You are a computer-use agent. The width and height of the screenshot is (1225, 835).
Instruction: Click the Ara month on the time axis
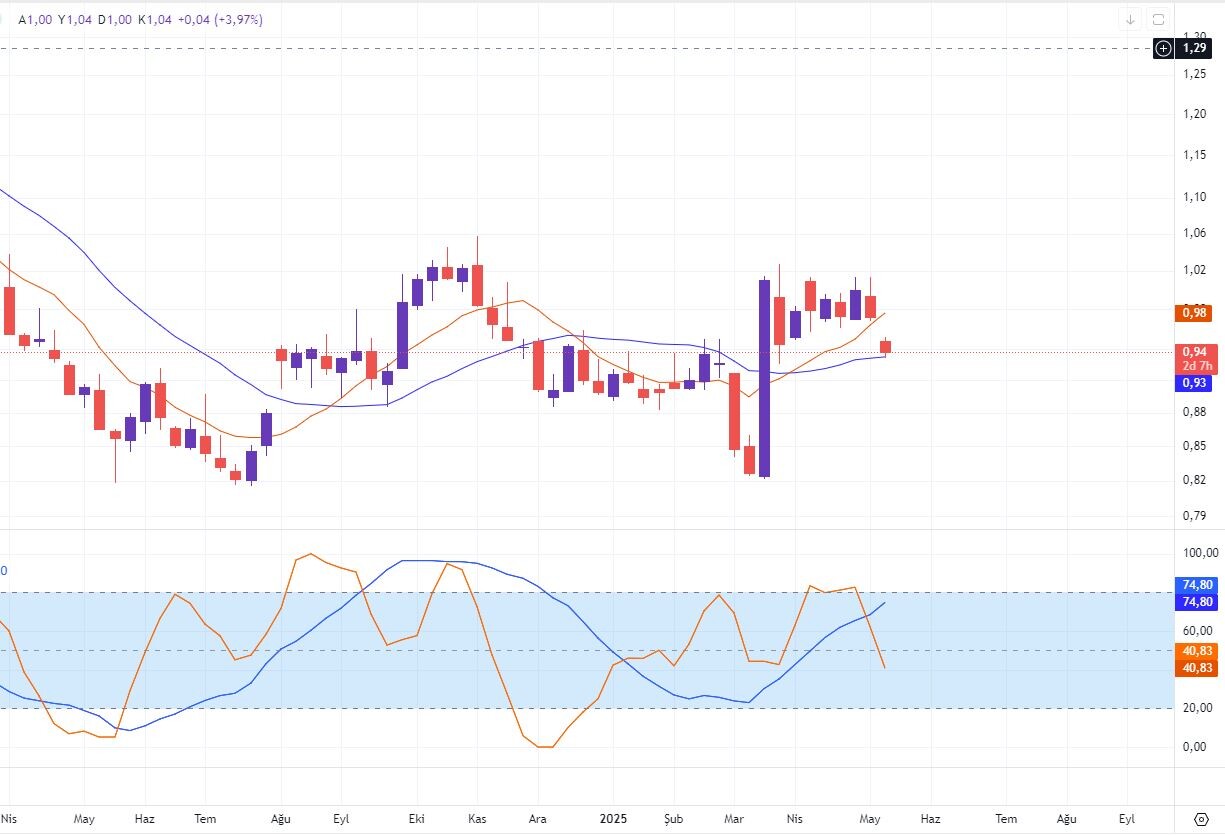click(x=538, y=819)
